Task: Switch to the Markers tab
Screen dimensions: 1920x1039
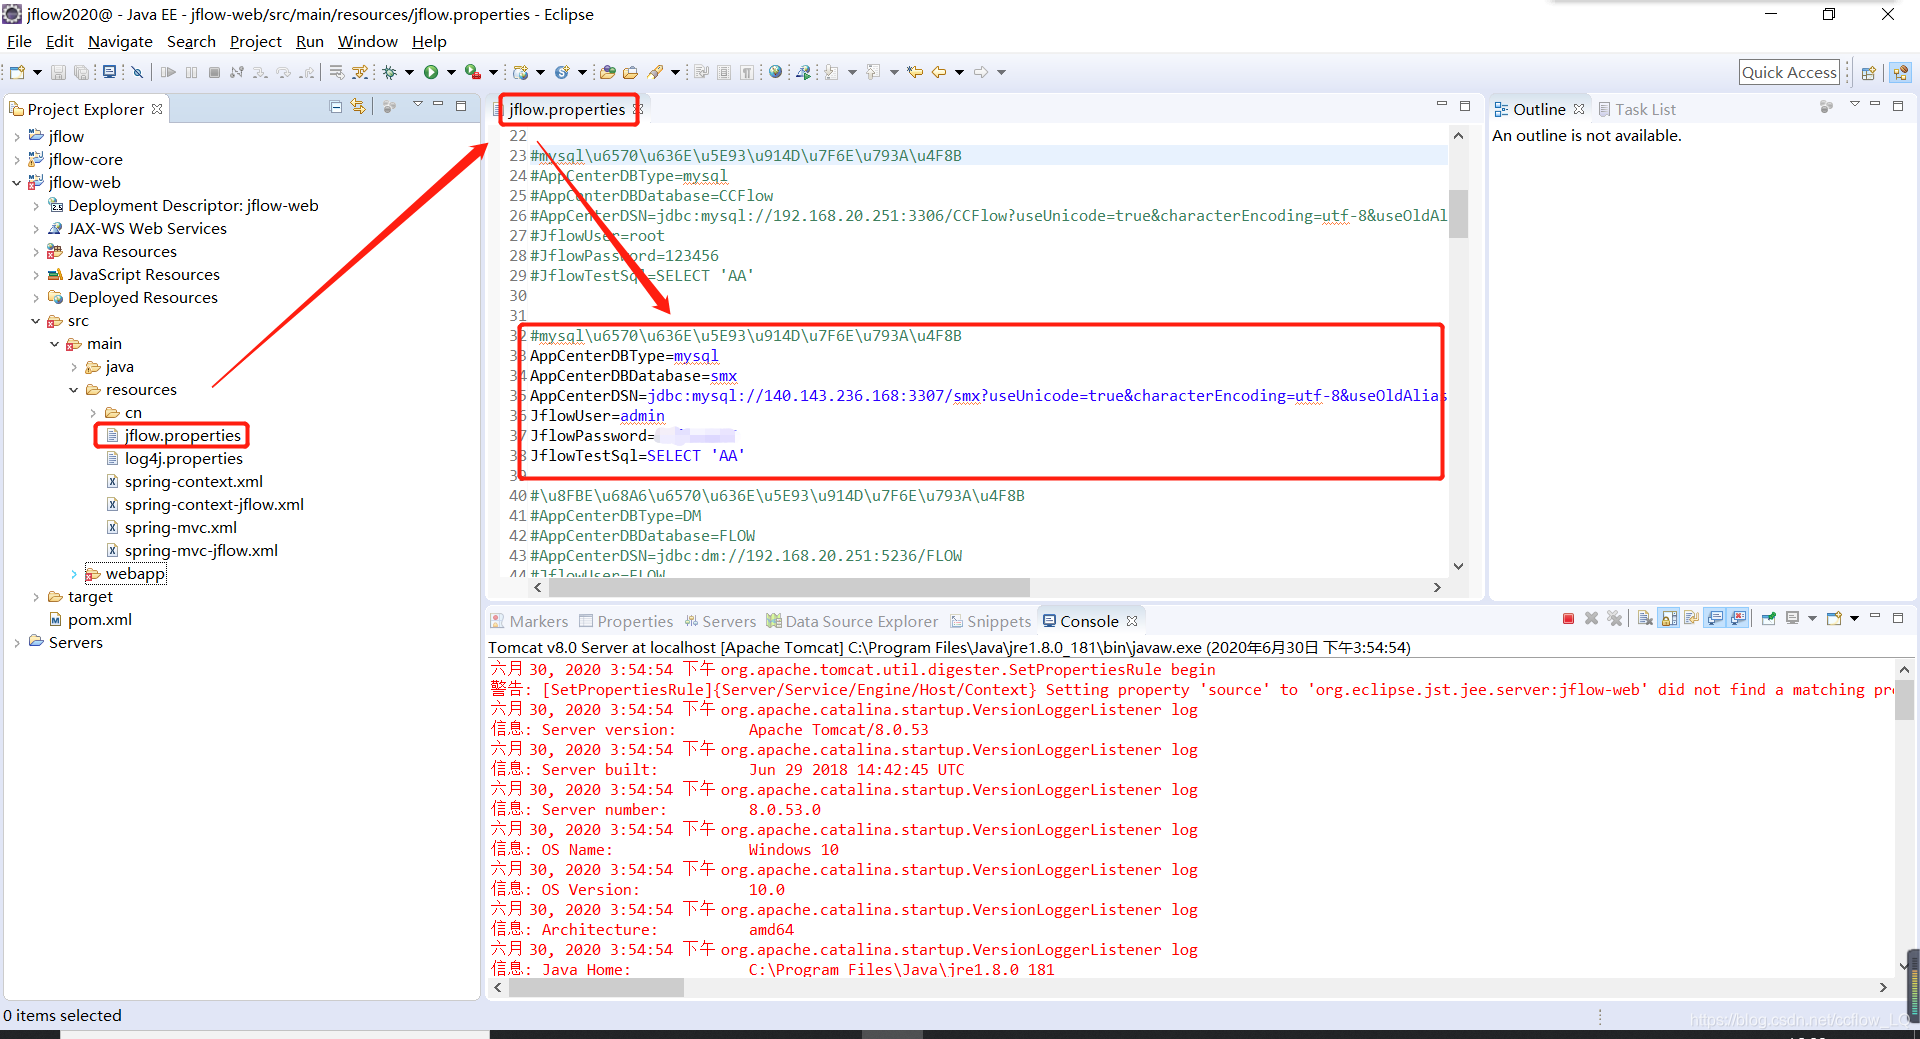Action: pos(529,621)
